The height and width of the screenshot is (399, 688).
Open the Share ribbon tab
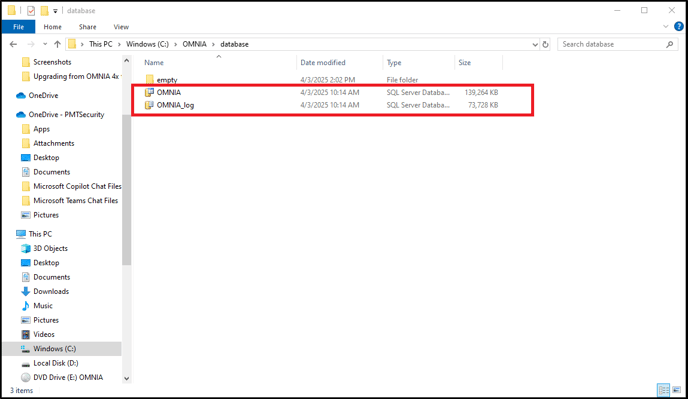pos(87,27)
